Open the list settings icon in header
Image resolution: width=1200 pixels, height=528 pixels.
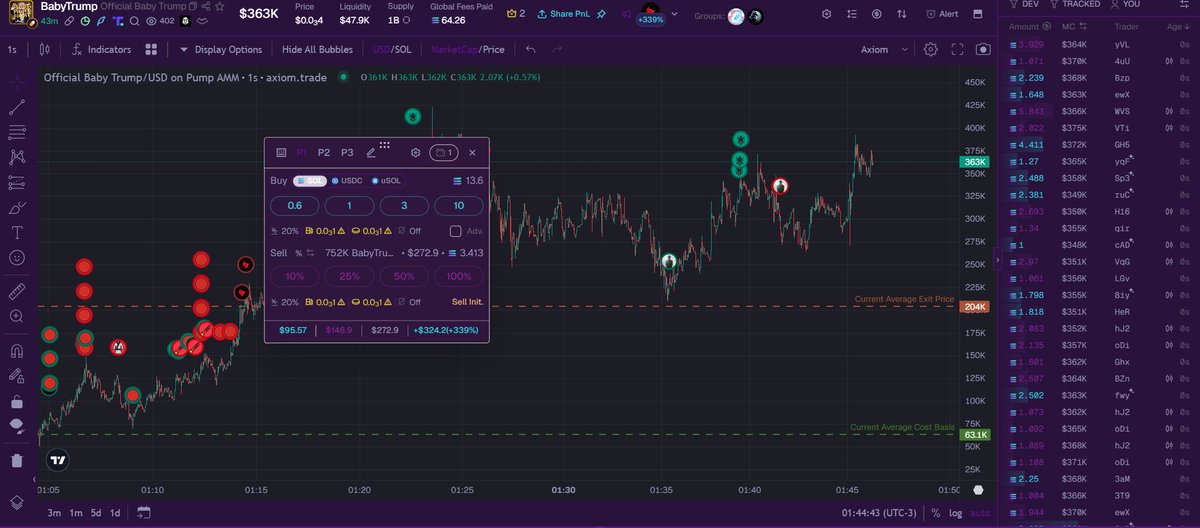[852, 14]
